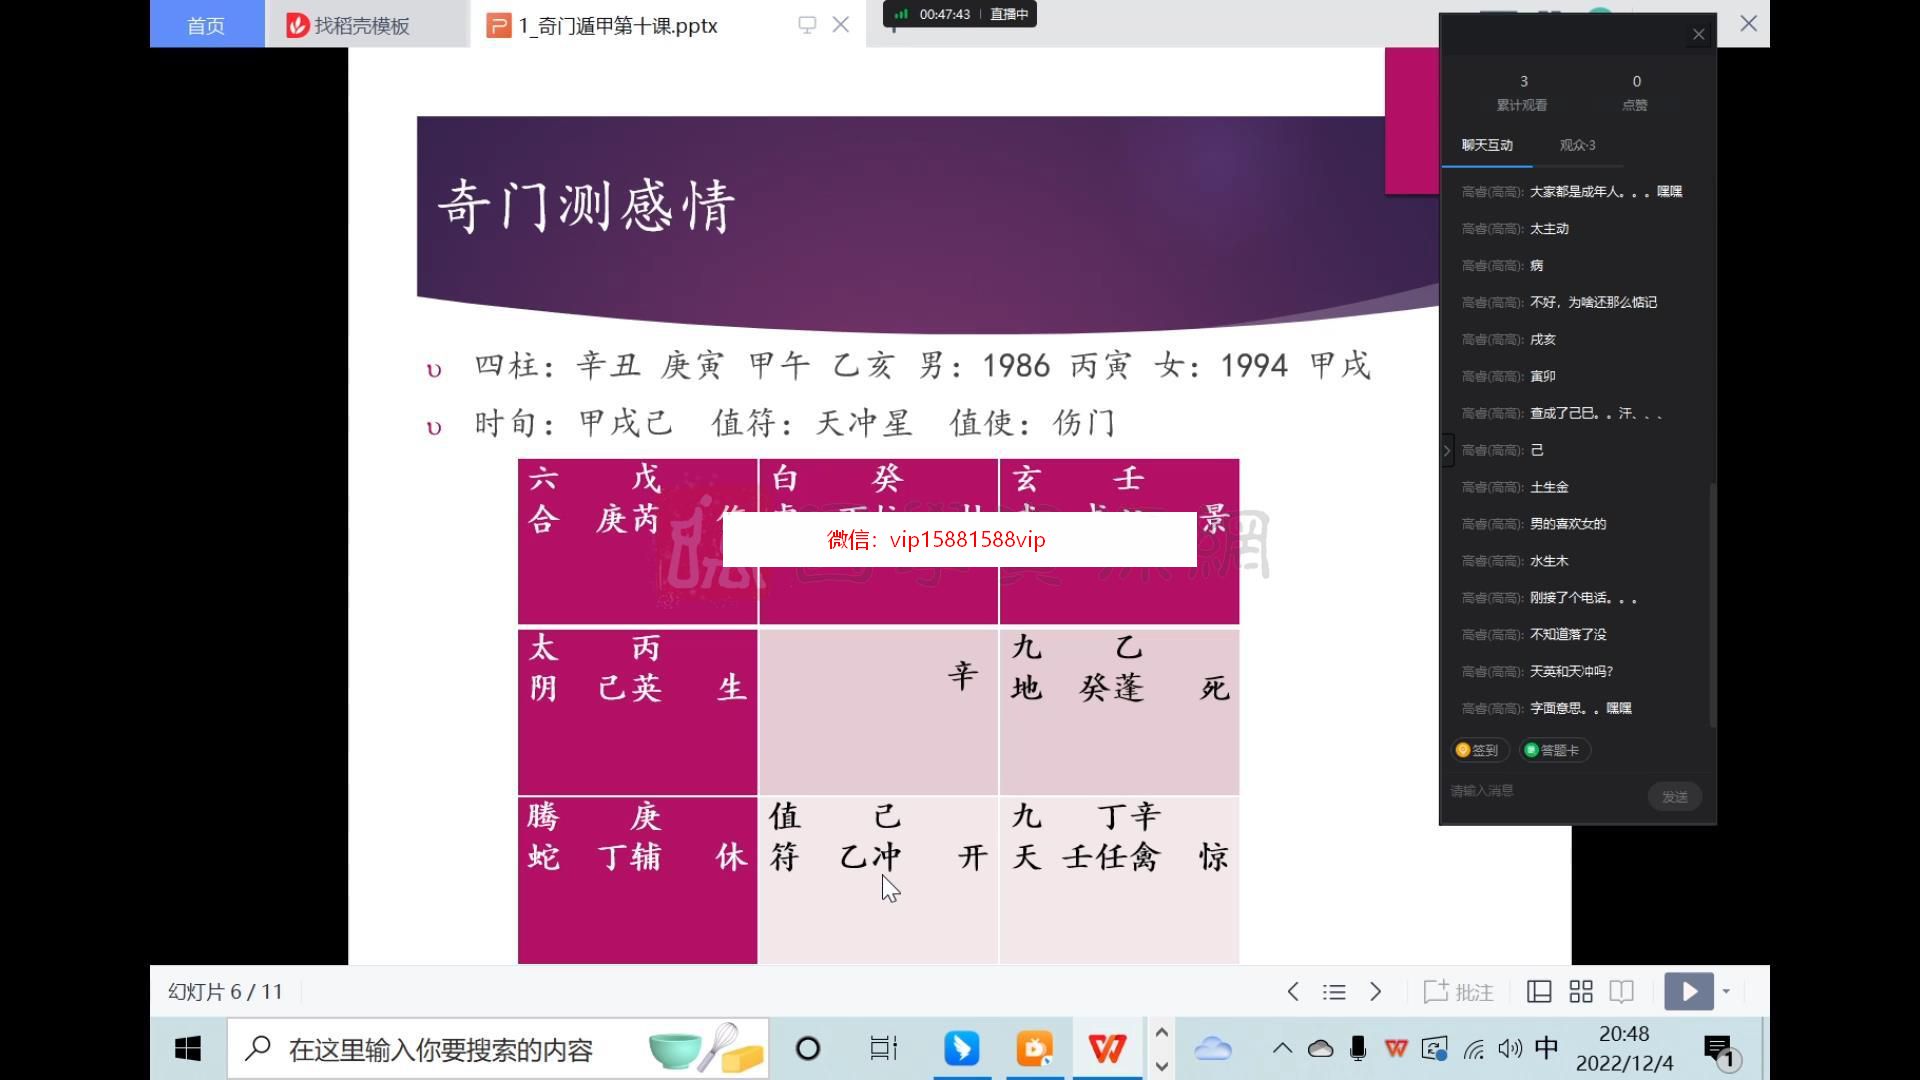
Task: Collapse the chat panel side arrow
Action: click(1447, 451)
